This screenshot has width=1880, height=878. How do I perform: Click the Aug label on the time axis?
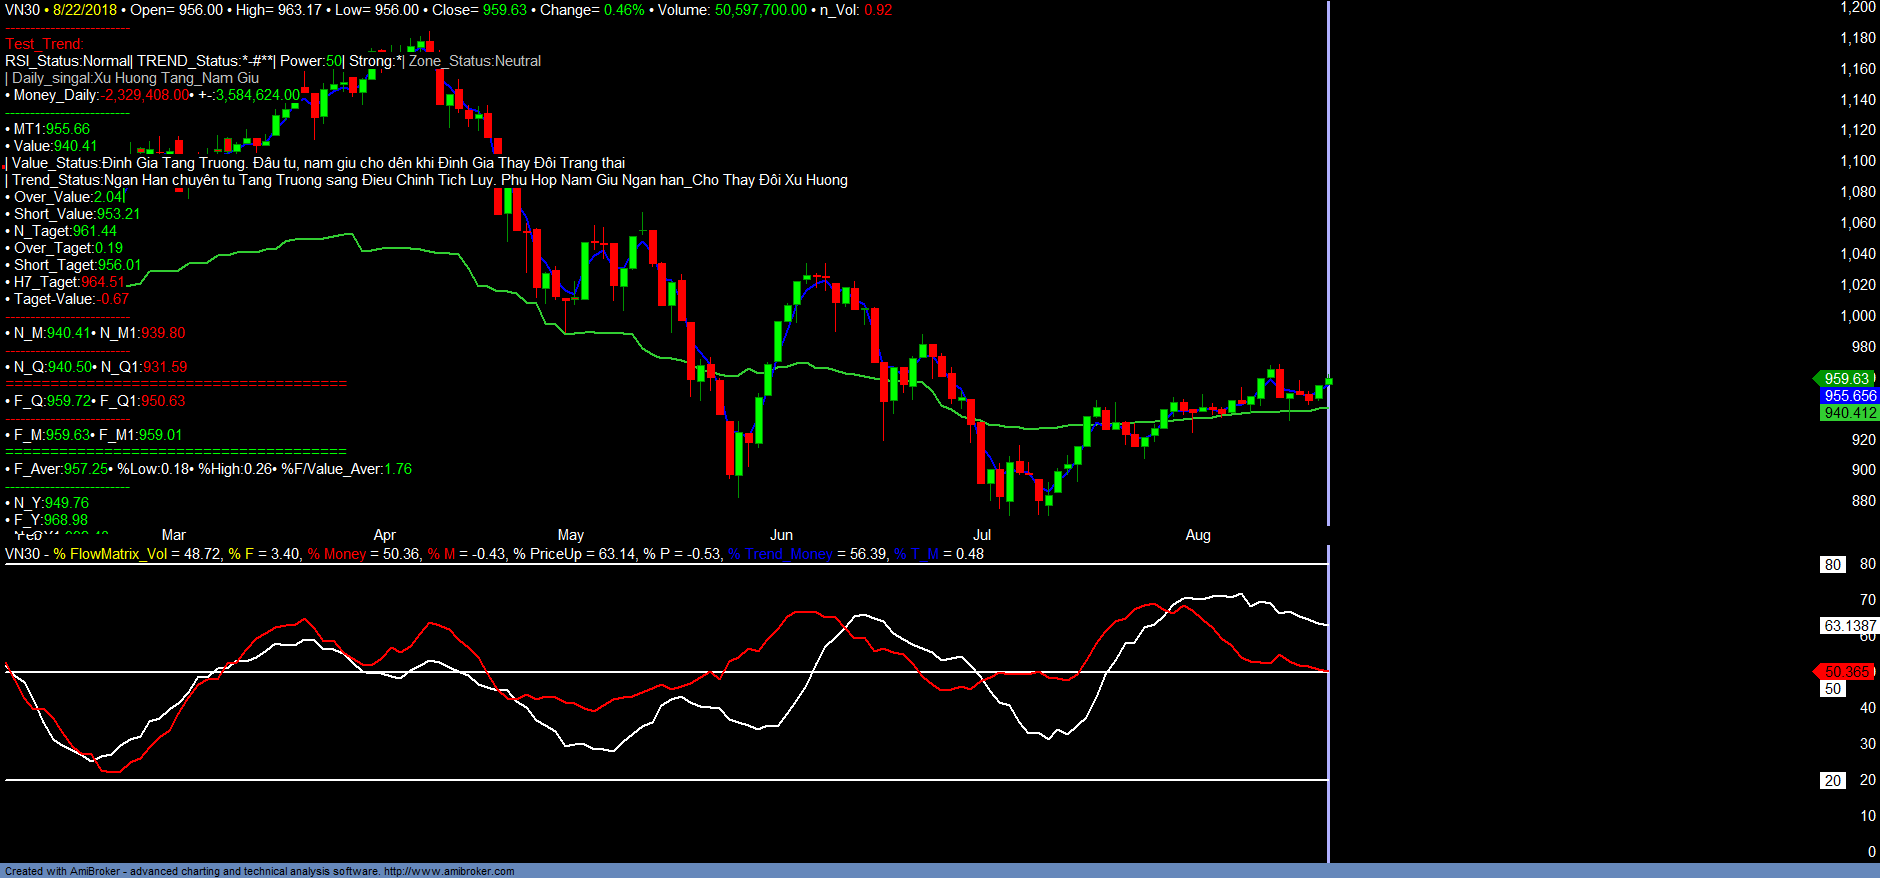[x=1197, y=535]
